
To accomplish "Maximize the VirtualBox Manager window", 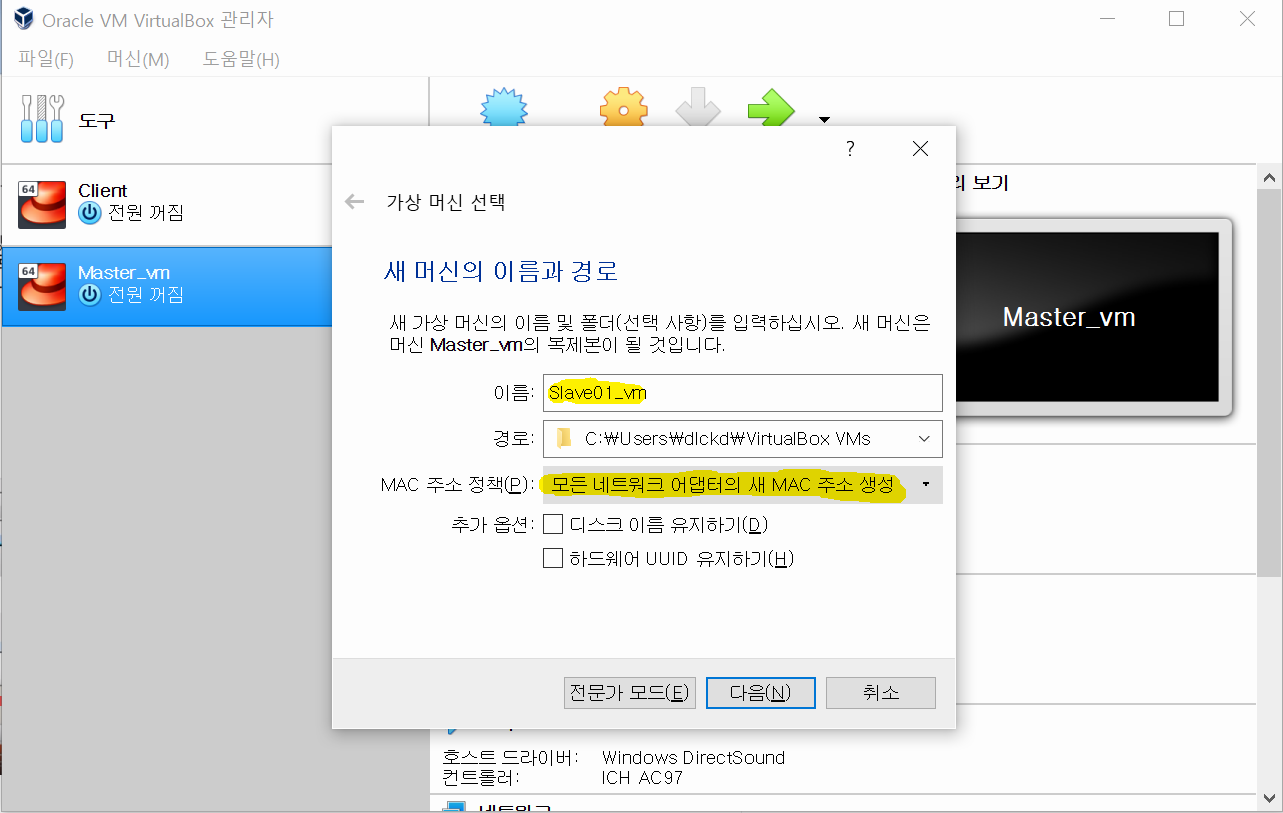I will (x=1176, y=19).
